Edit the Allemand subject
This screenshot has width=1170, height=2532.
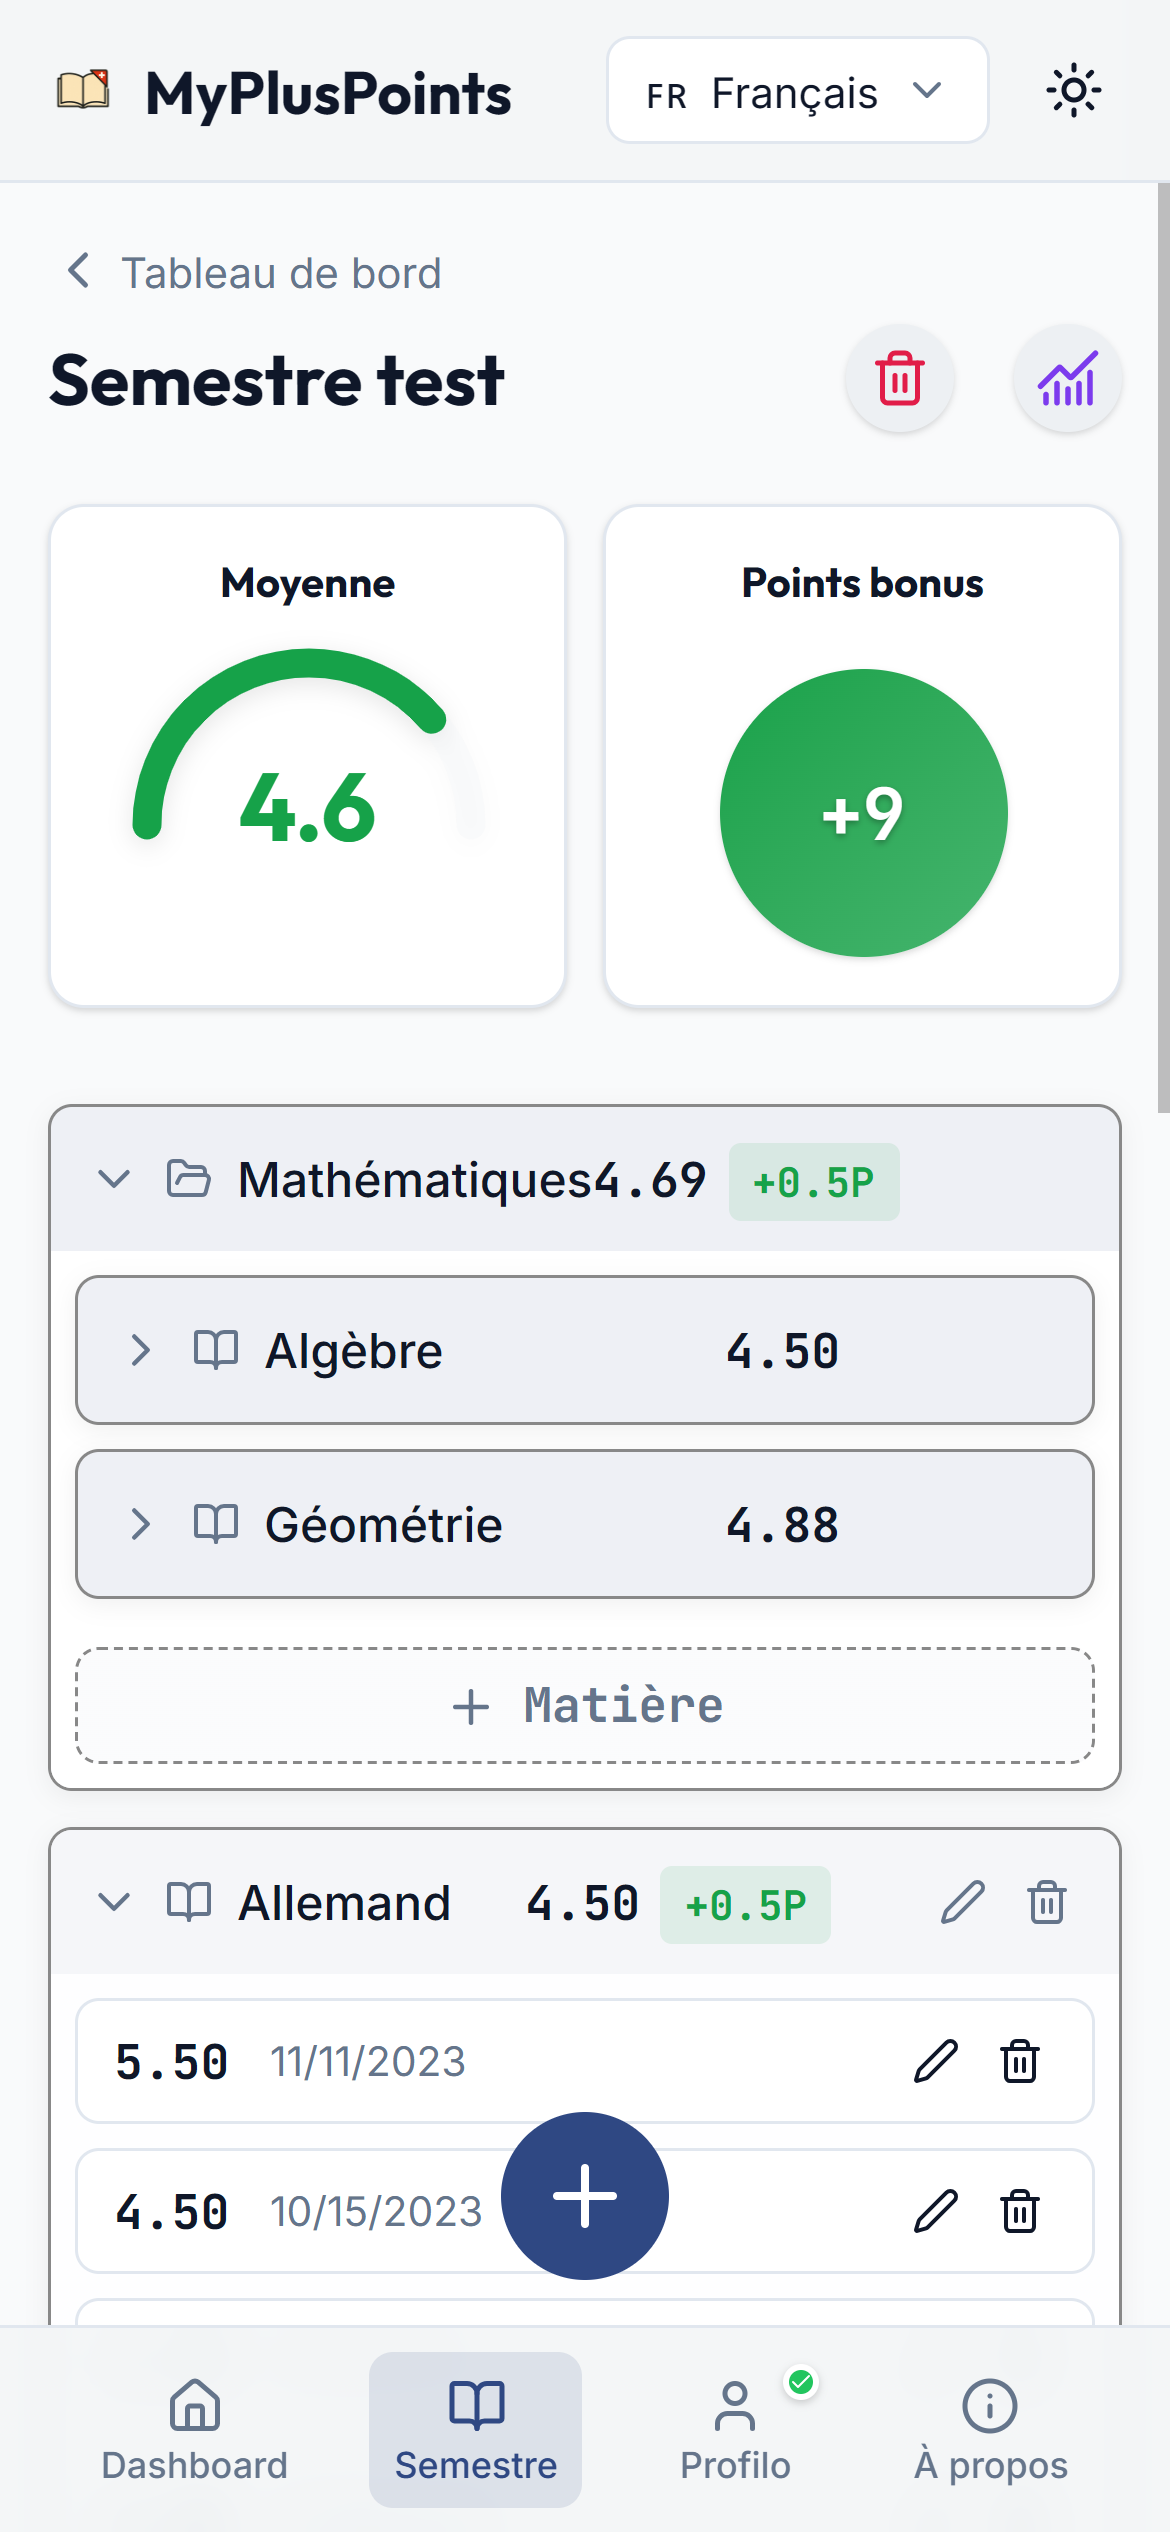(x=963, y=1902)
